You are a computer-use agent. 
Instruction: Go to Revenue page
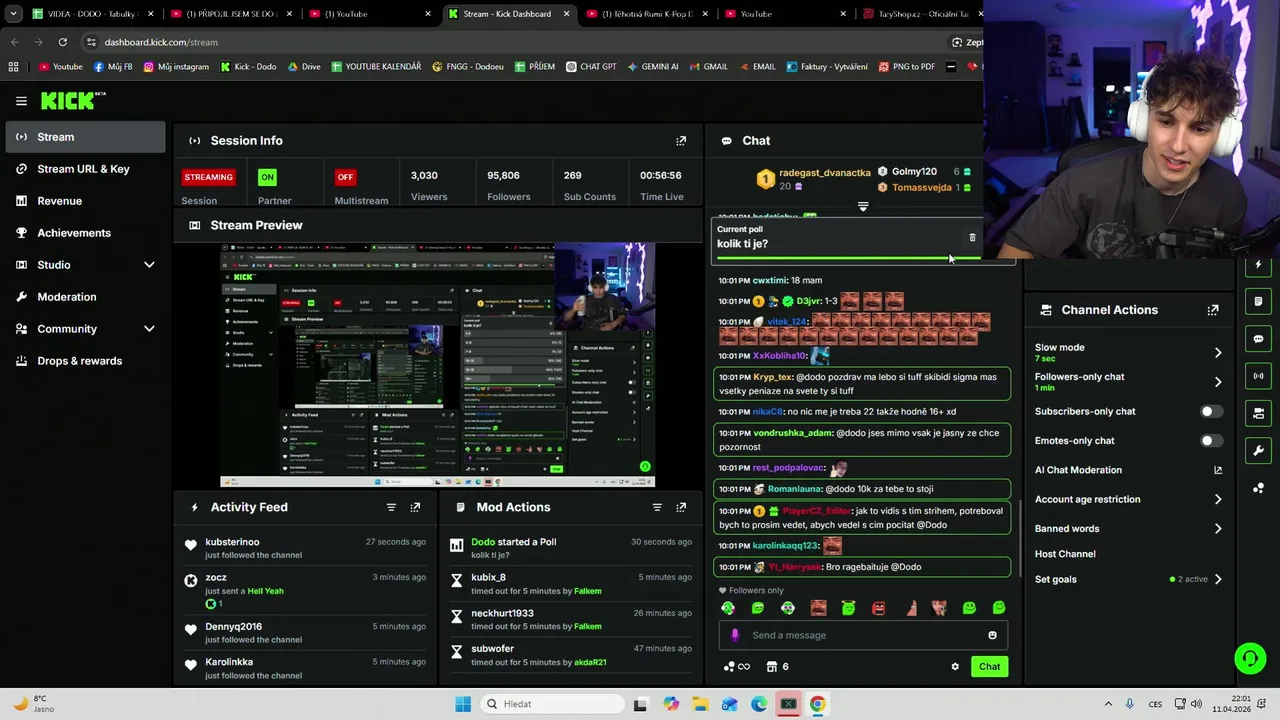(85, 201)
